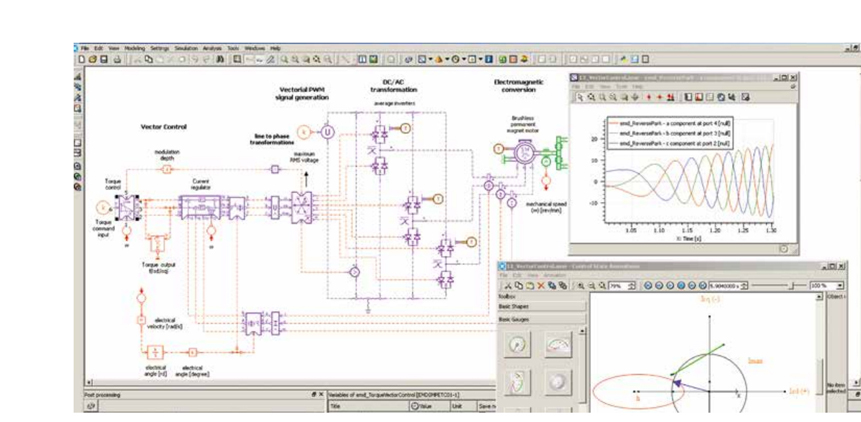Open the Analysis menu
The height and width of the screenshot is (422, 861).
click(212, 48)
